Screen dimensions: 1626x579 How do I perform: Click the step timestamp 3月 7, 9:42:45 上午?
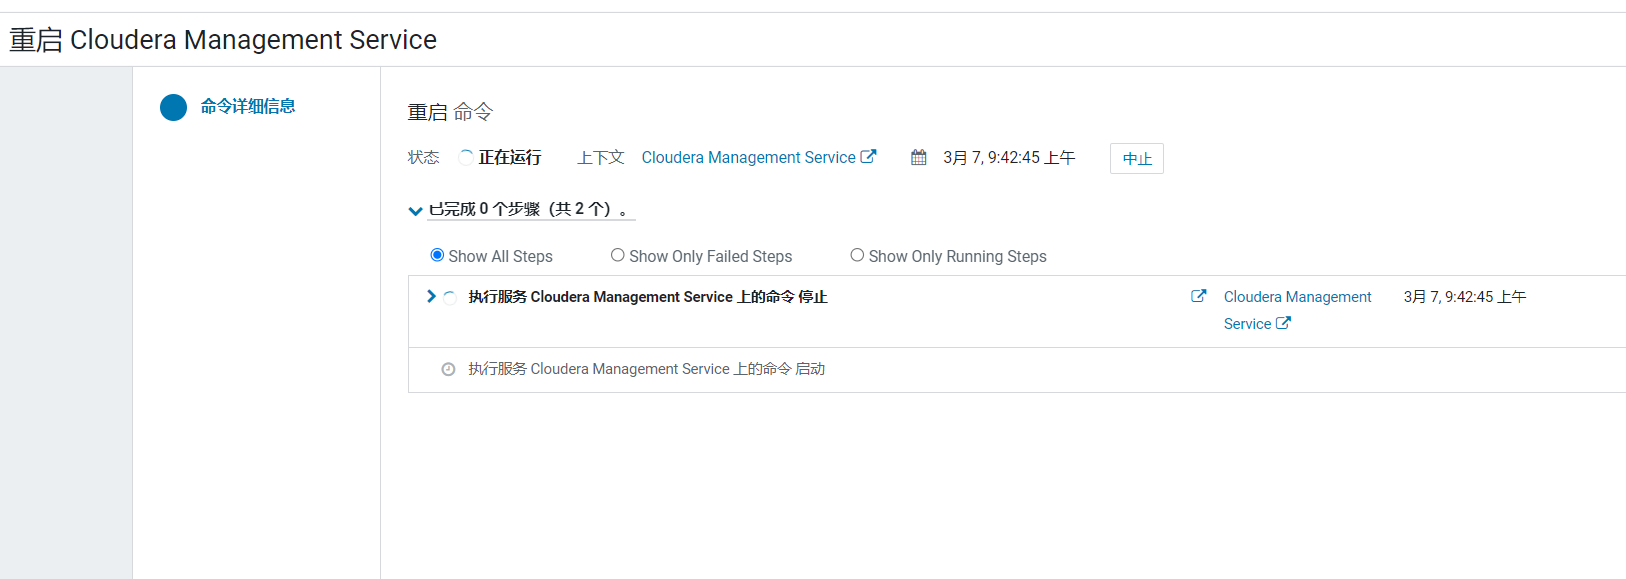(1465, 297)
